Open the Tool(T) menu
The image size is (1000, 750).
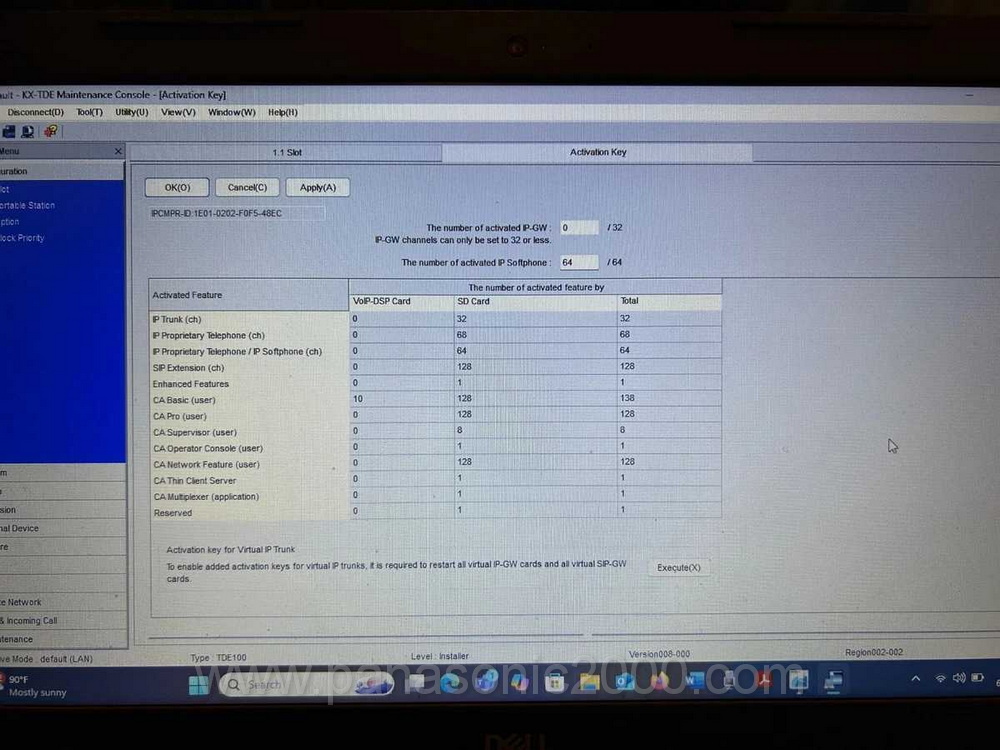90,112
